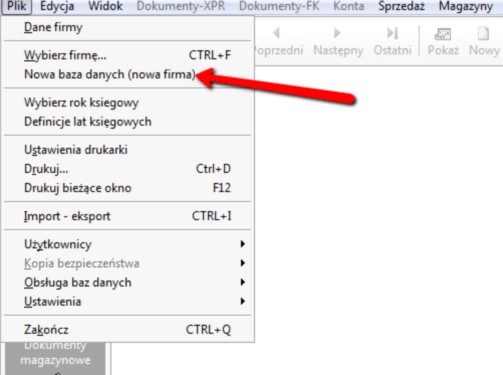Image resolution: width=503 pixels, height=375 pixels.
Task: Click the Dokumenty magazynowe sidebar button
Action: click(55, 353)
